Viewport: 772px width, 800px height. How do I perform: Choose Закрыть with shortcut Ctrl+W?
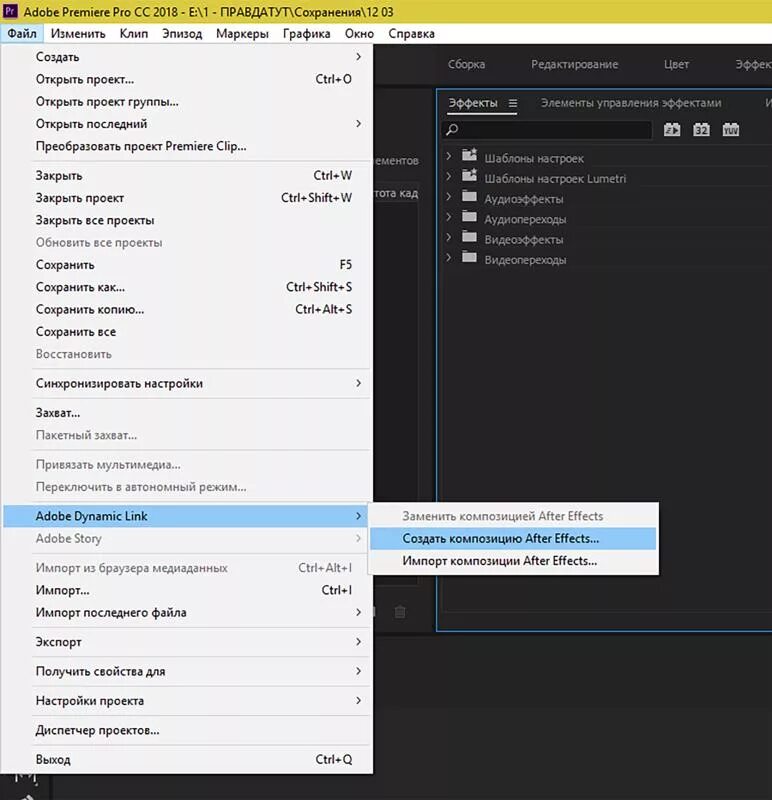coord(187,176)
